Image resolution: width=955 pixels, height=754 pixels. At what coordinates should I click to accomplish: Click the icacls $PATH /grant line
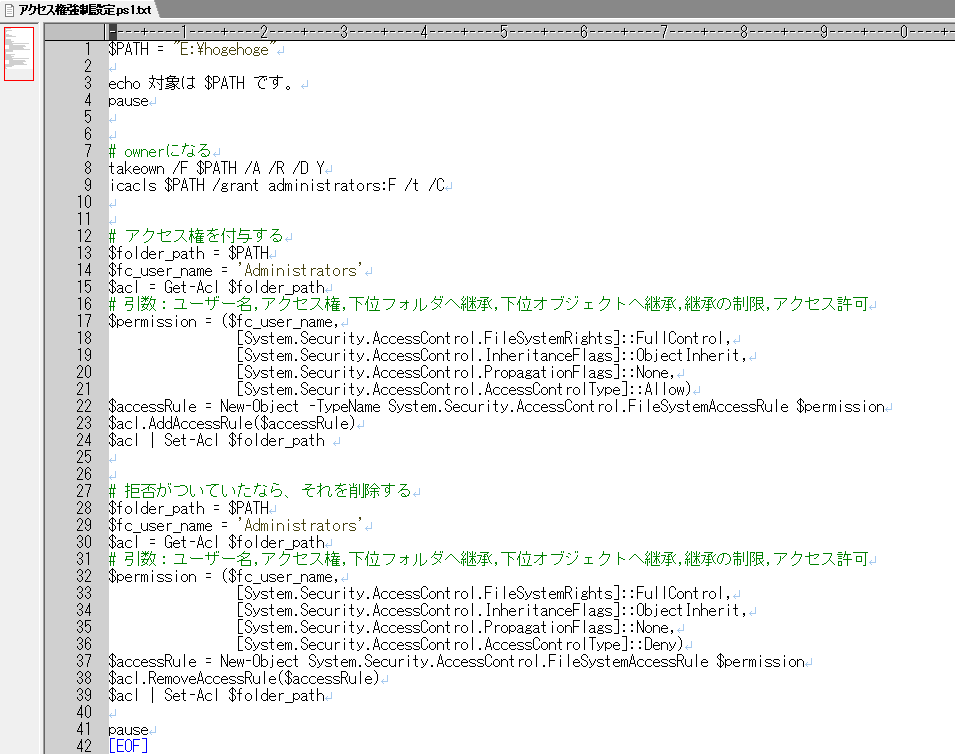[x=277, y=185]
